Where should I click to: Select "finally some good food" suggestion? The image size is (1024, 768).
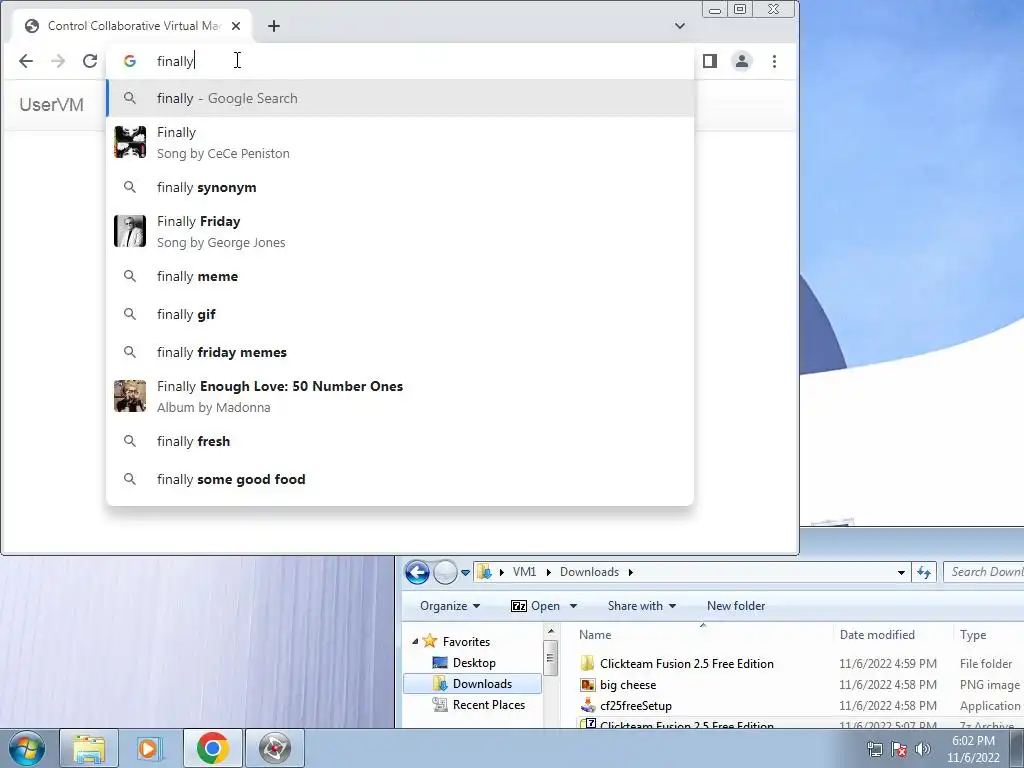(400, 479)
